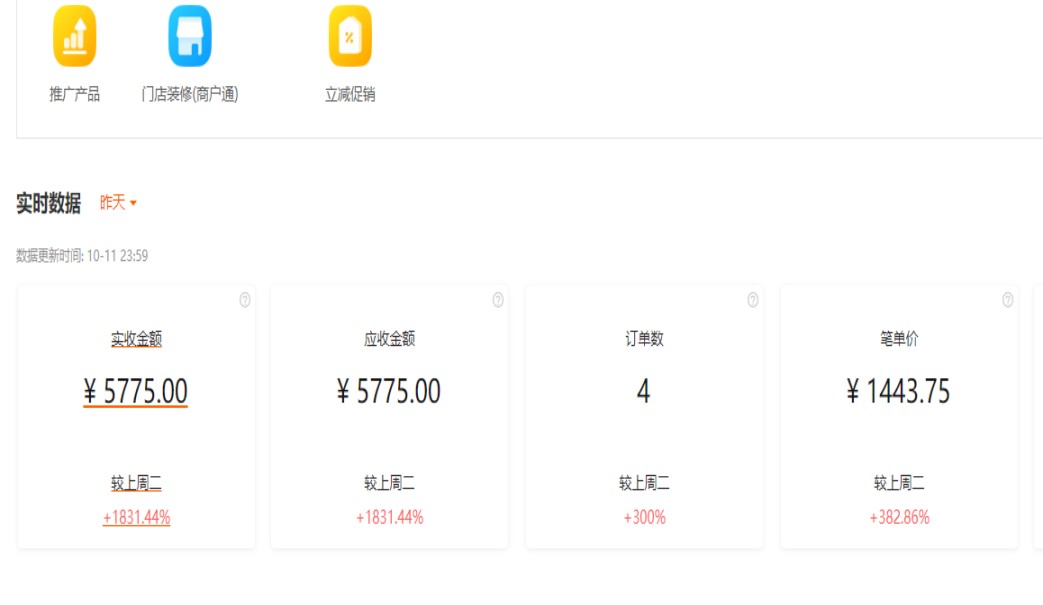Click help icon on 订单数 card
The image size is (1043, 605).
(x=753, y=300)
